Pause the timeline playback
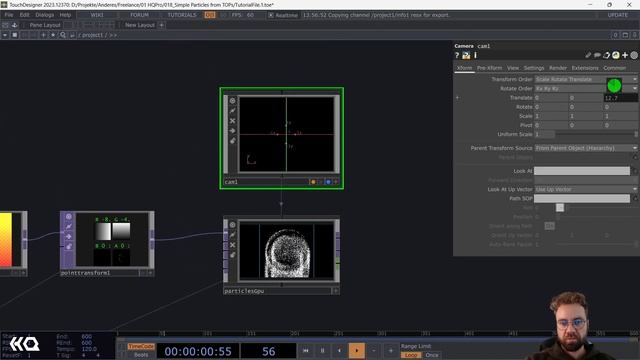 [322, 351]
